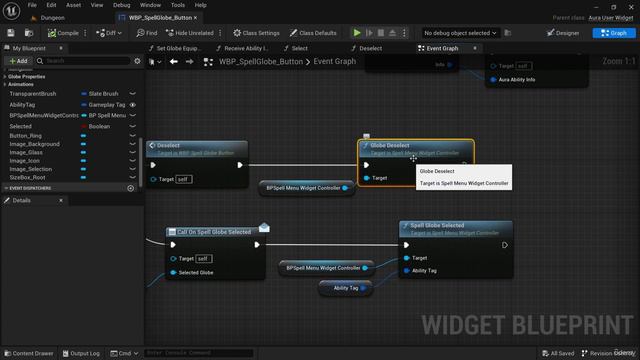Toggle Image_Selection variable visibility
The width and height of the screenshot is (640, 360).
pyautogui.click(x=133, y=169)
